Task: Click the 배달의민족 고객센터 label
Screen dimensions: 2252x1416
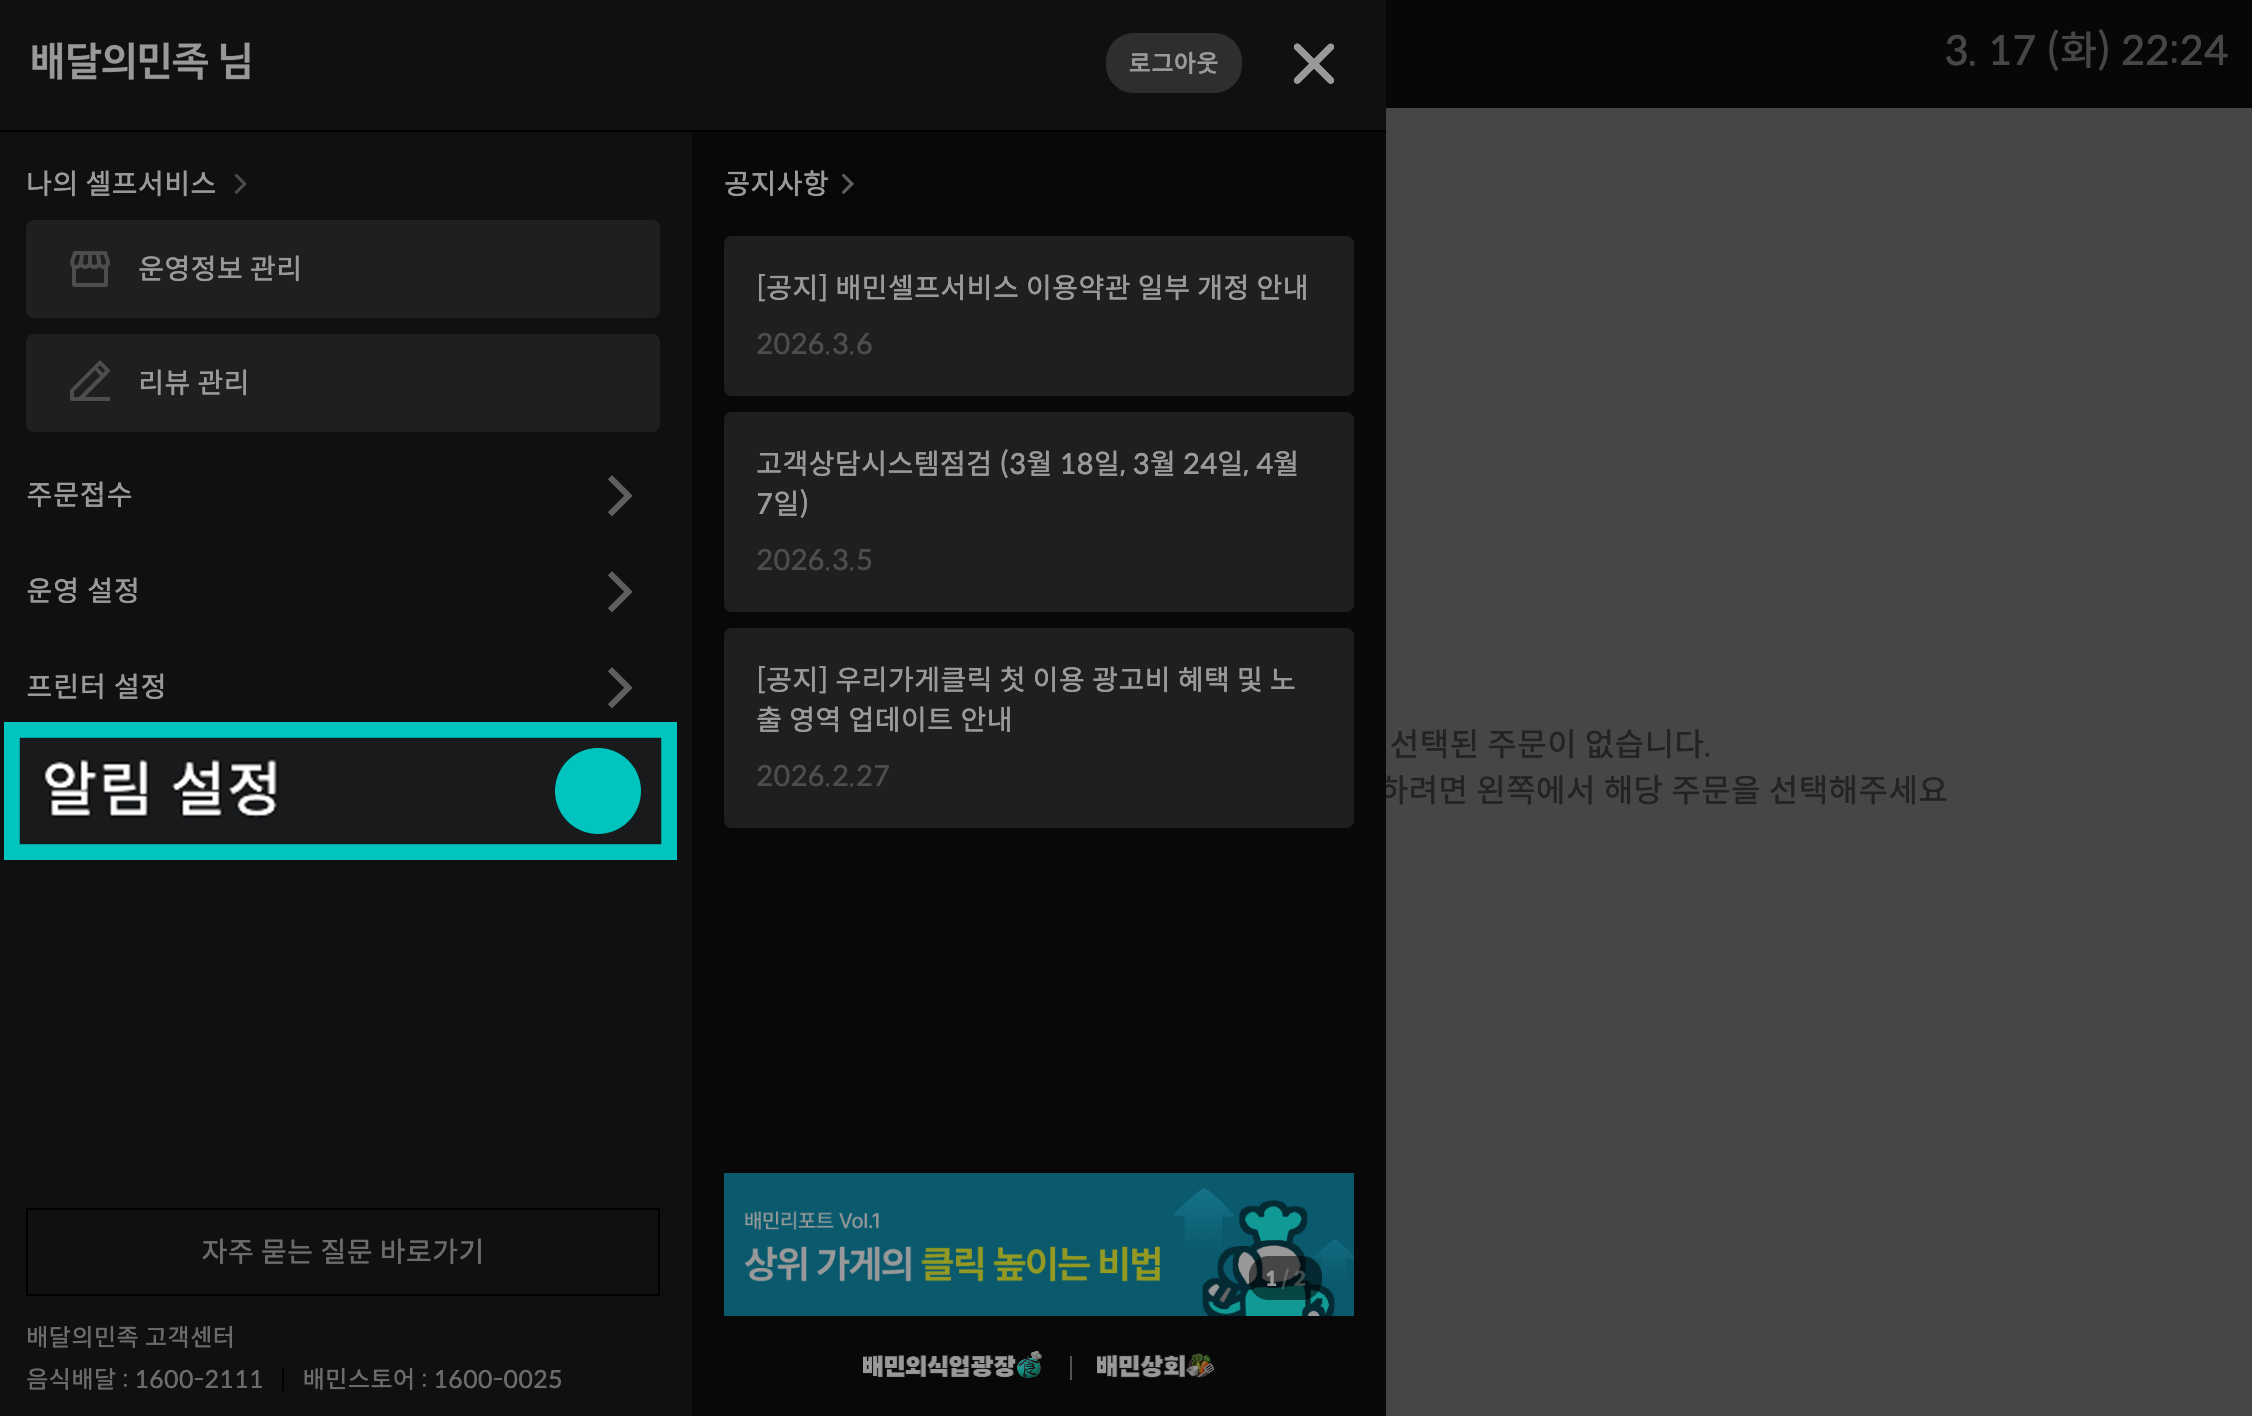Action: coord(130,1337)
